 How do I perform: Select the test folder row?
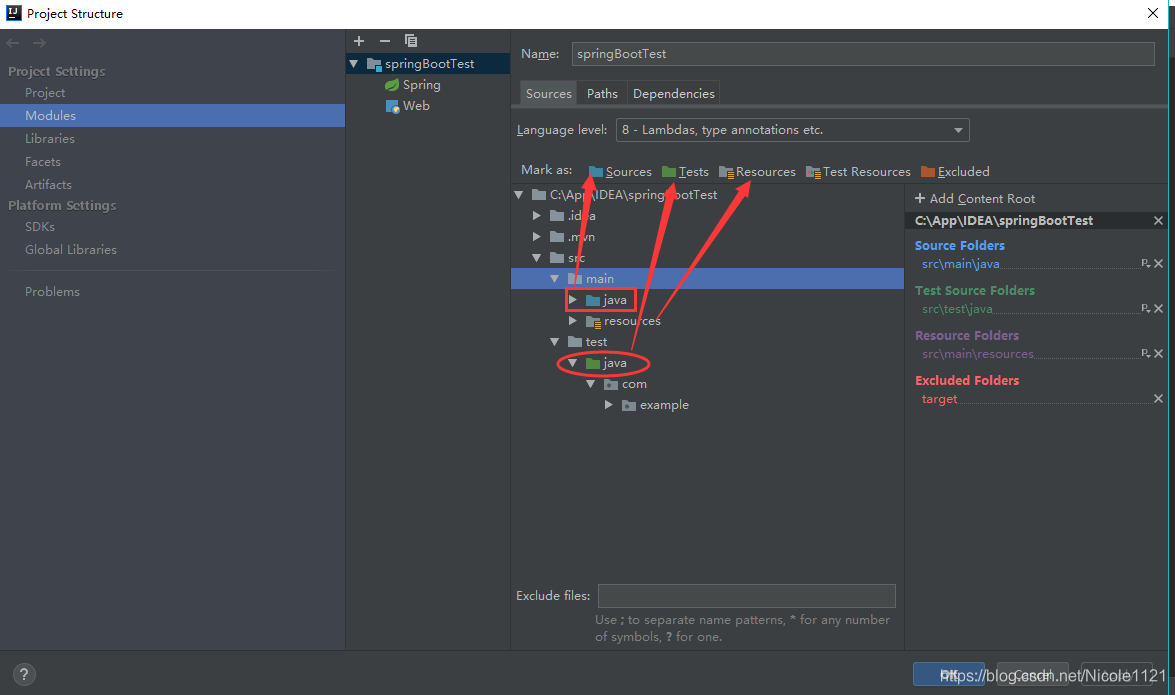[x=707, y=342]
